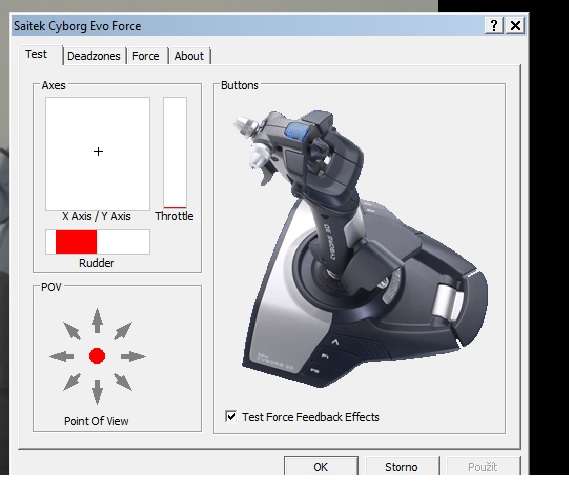The image size is (569, 486).
Task: Select the Test tab
Action: point(36,54)
